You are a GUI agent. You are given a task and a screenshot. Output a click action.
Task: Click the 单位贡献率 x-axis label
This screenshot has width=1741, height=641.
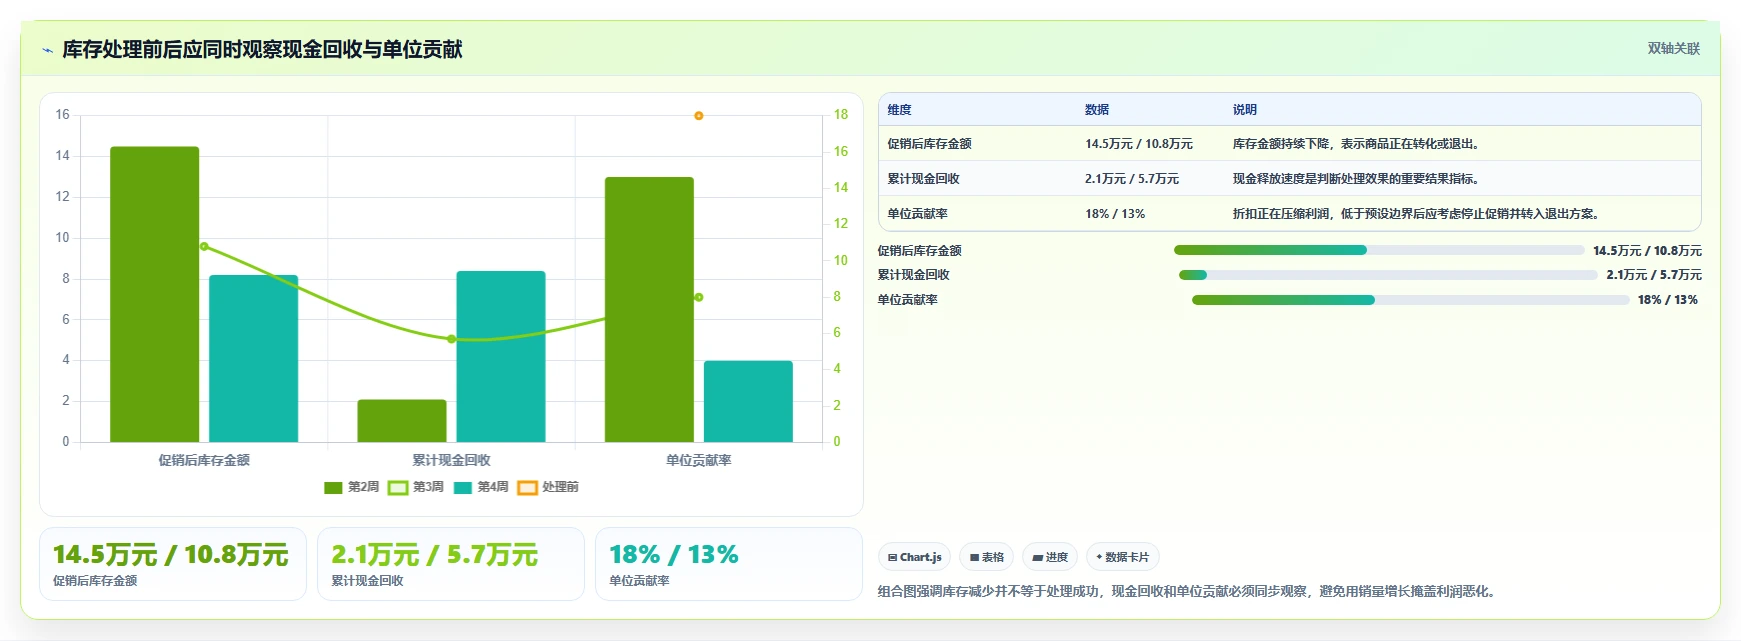[x=699, y=460]
